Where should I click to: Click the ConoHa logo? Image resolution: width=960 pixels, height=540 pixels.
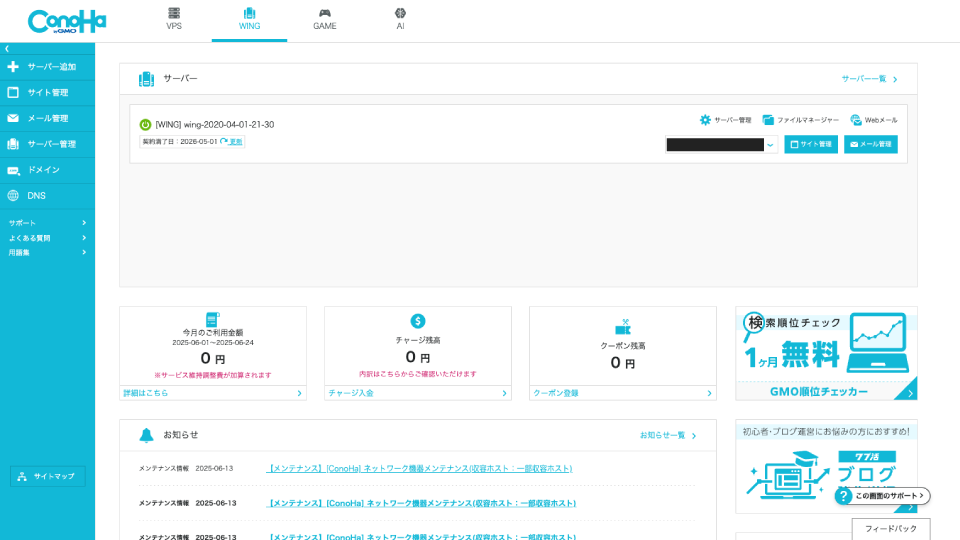67,21
